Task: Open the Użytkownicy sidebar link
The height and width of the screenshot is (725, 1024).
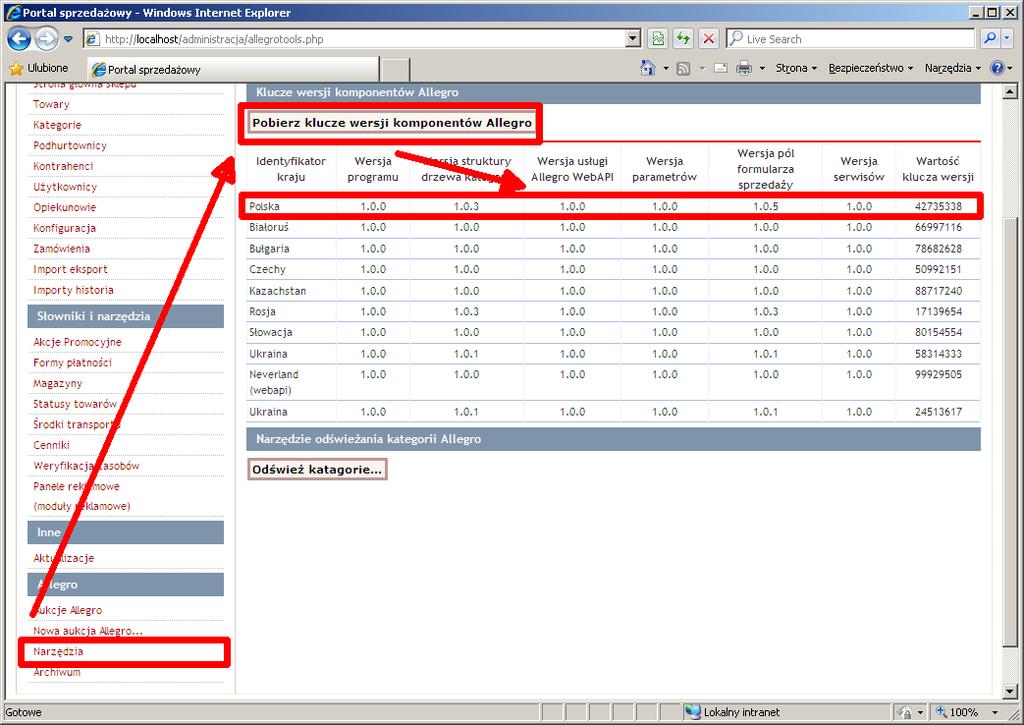Action: [x=65, y=187]
